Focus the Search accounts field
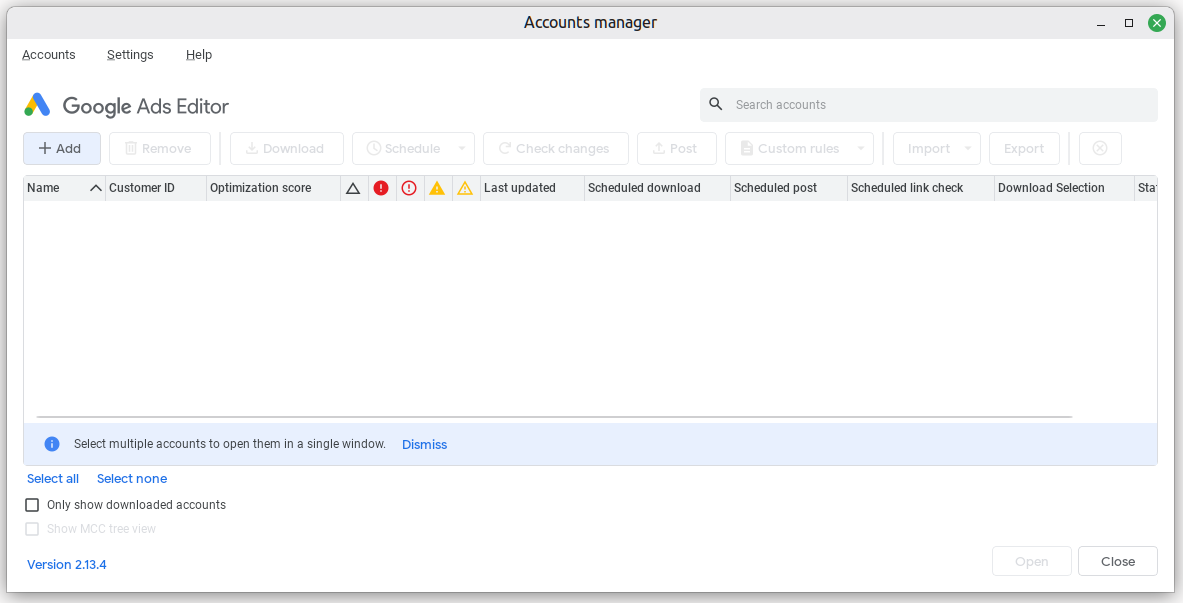 [929, 105]
